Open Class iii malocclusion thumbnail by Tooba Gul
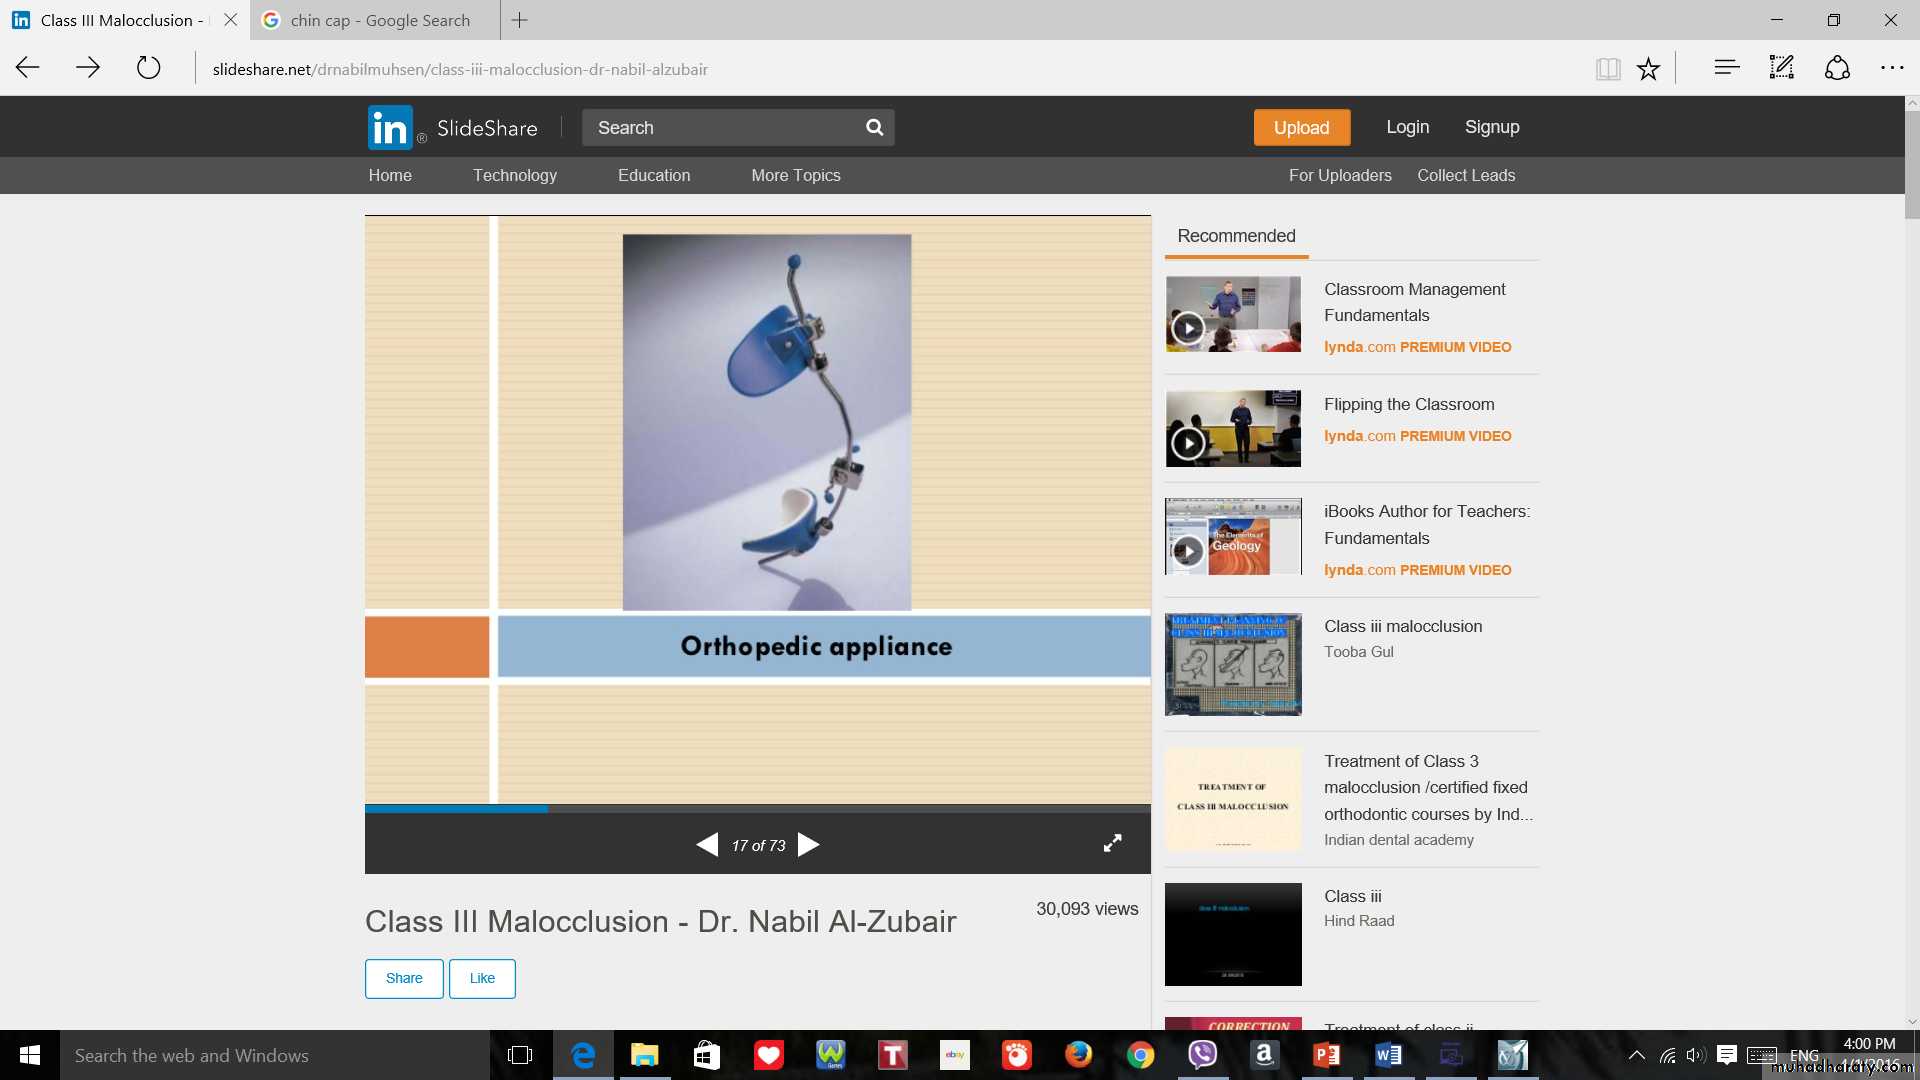 point(1233,664)
